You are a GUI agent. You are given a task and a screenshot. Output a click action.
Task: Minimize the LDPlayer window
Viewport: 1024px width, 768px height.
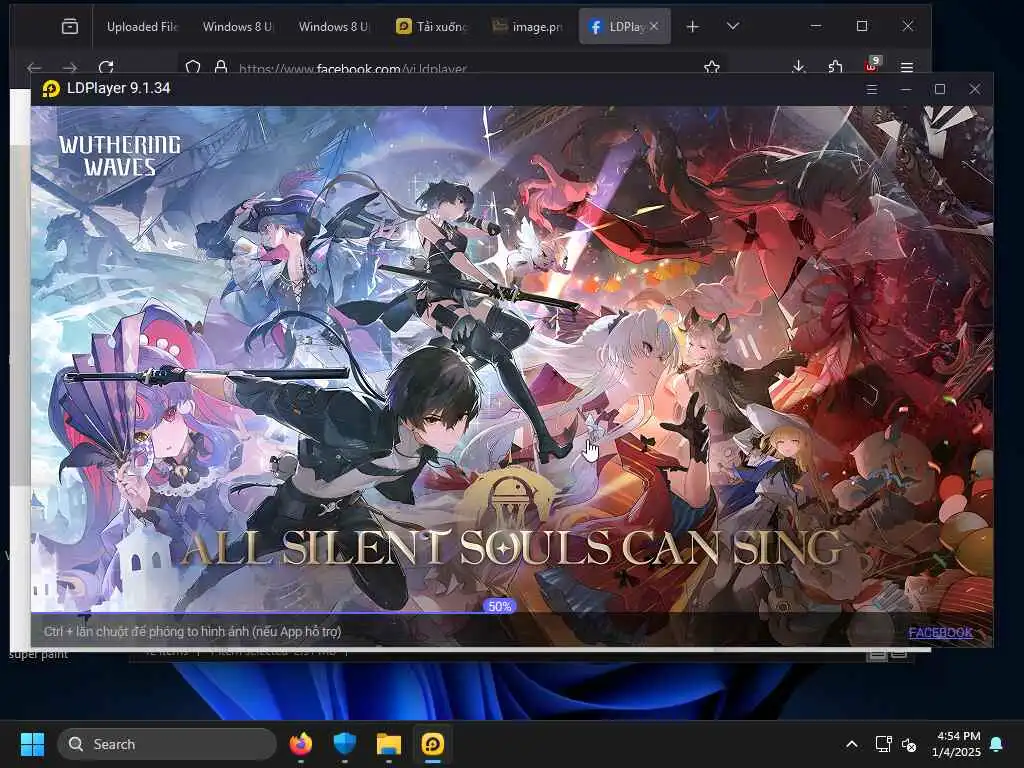pos(906,89)
